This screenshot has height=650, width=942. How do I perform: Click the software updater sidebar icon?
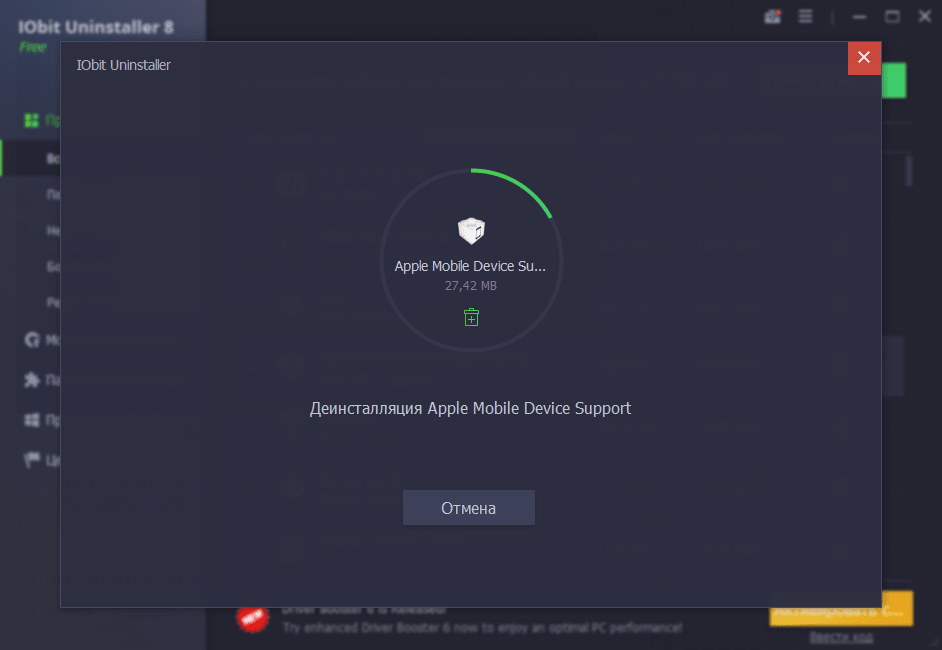coord(32,340)
